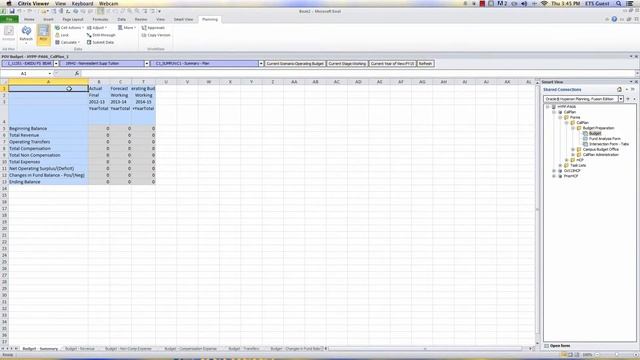Viewport: 640px width, 360px height.
Task: Open the first POV entity dropdown arrow
Action: click(x=56, y=64)
